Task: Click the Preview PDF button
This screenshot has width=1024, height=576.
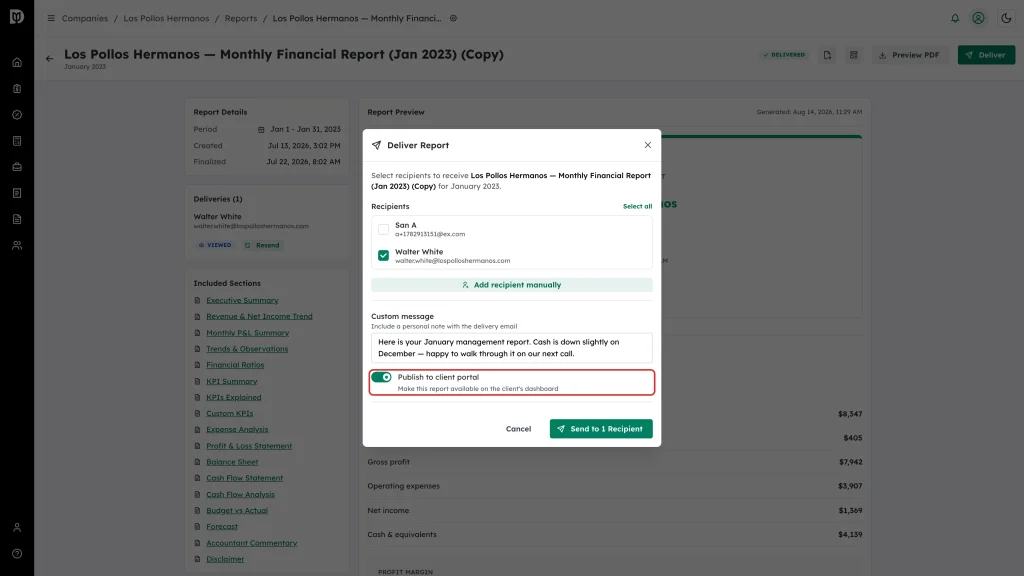Action: point(909,56)
